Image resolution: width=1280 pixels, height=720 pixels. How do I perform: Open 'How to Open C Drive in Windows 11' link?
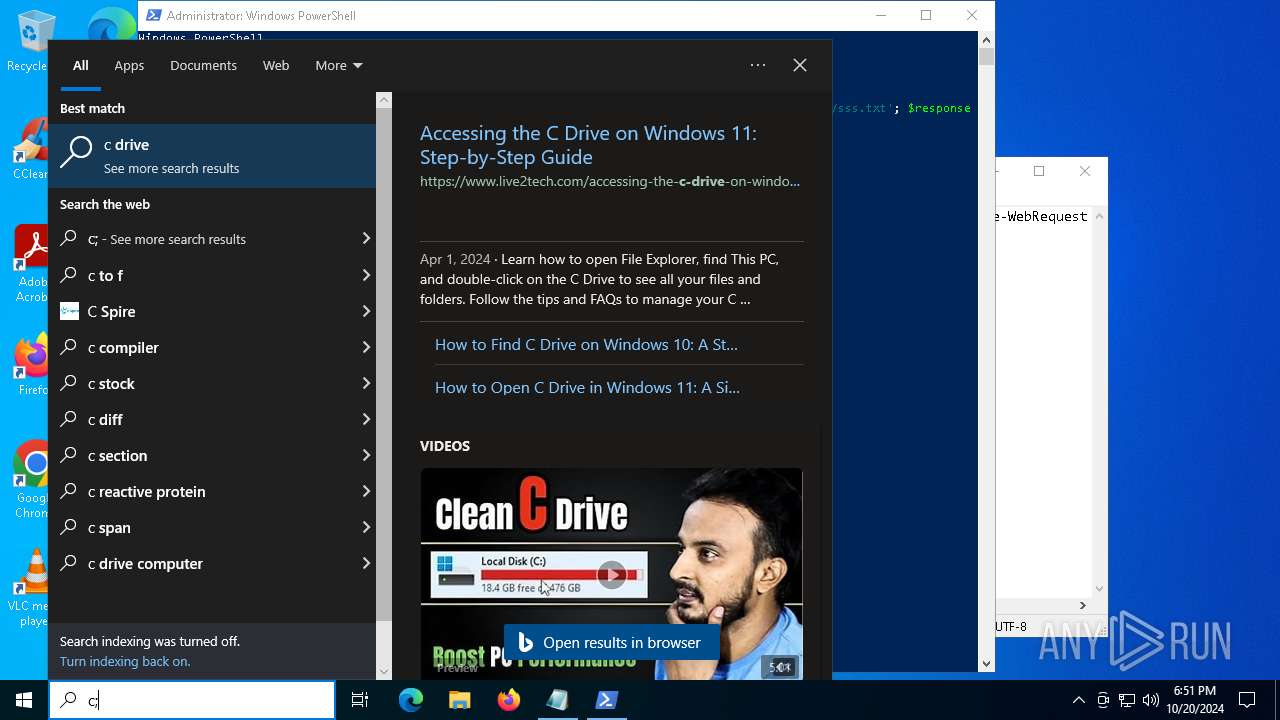587,387
